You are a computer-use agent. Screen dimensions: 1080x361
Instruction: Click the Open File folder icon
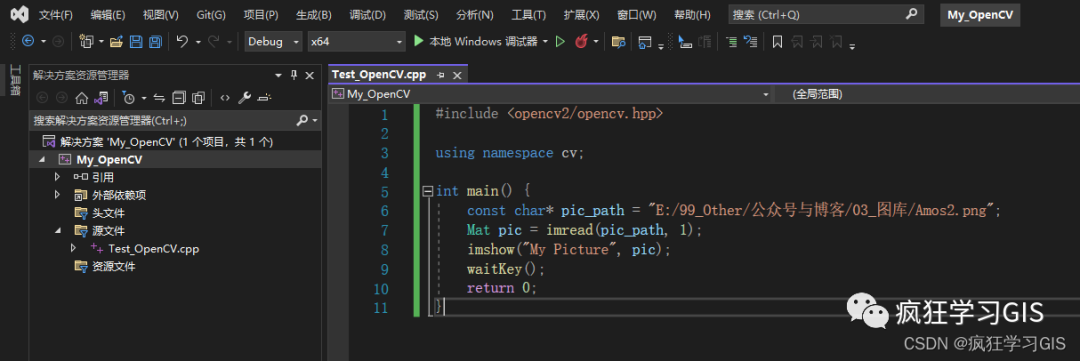click(116, 41)
